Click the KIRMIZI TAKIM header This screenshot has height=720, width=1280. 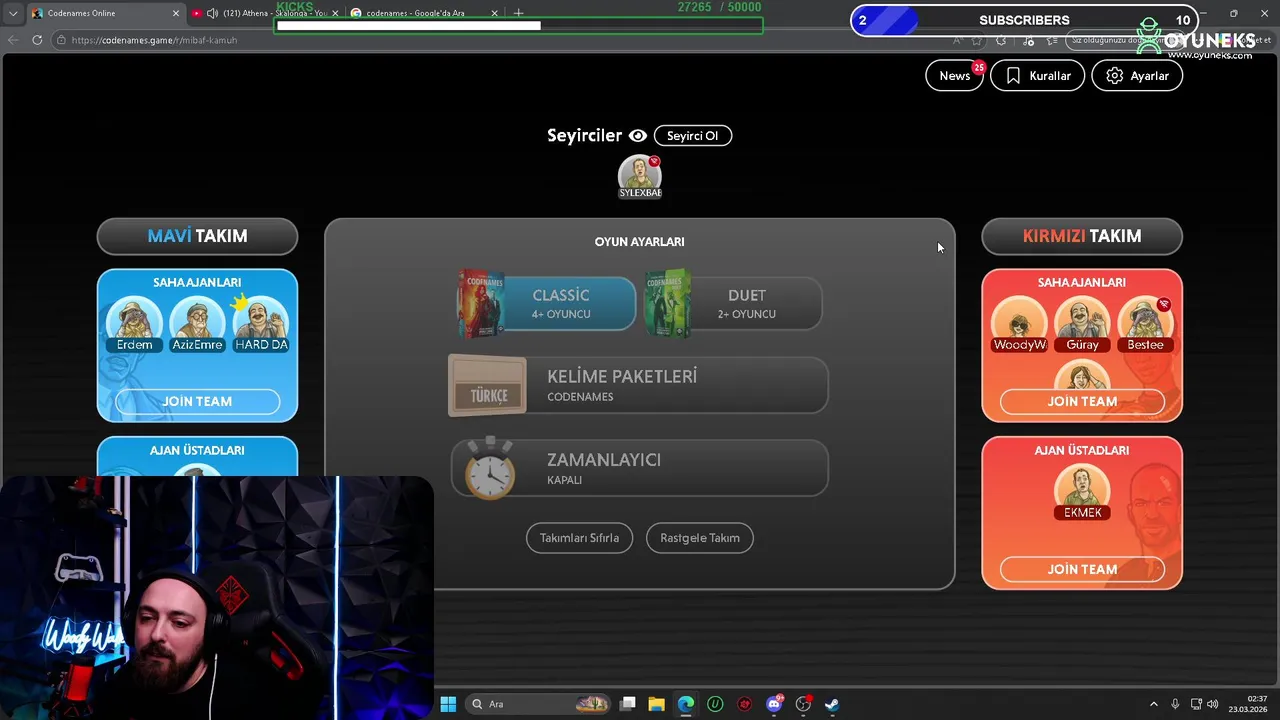pyautogui.click(x=1082, y=236)
